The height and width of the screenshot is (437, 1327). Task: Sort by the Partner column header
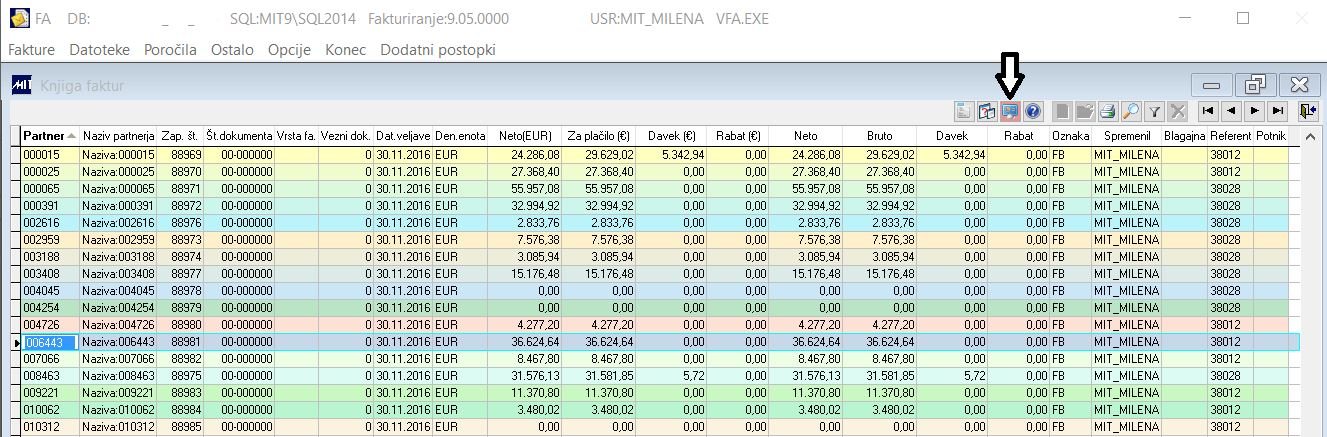tap(50, 135)
